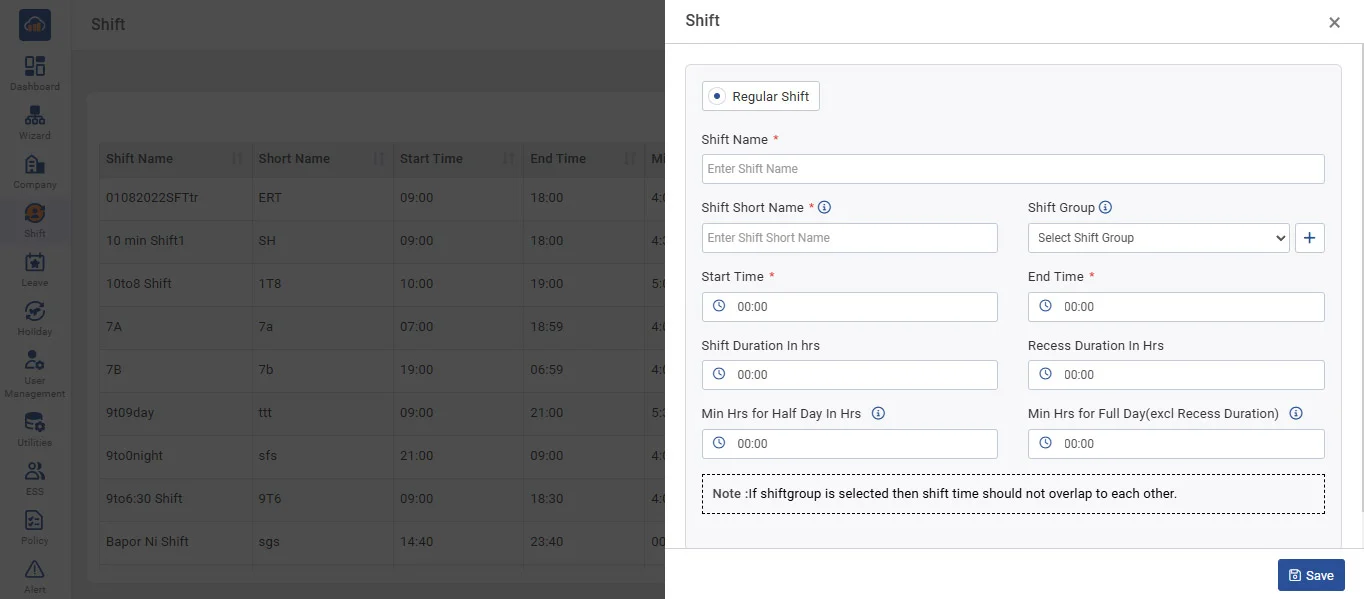Image resolution: width=1364 pixels, height=599 pixels.
Task: Click the Start Time input field
Action: 850,307
